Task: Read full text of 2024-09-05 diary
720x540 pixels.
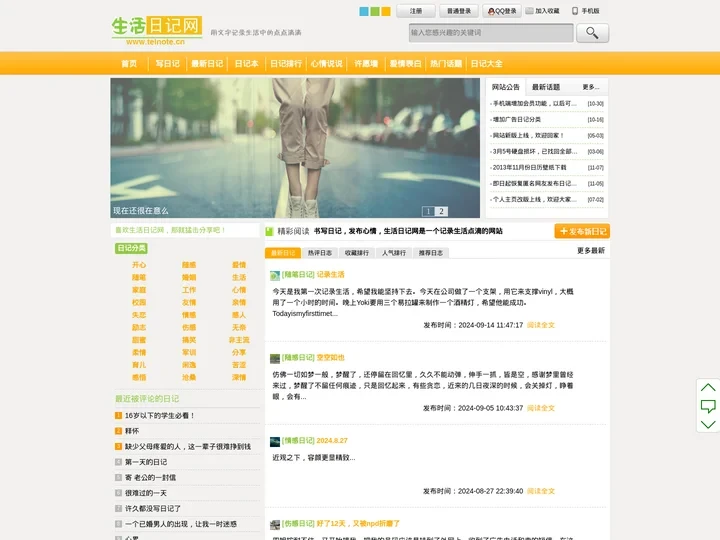Action: (x=541, y=408)
